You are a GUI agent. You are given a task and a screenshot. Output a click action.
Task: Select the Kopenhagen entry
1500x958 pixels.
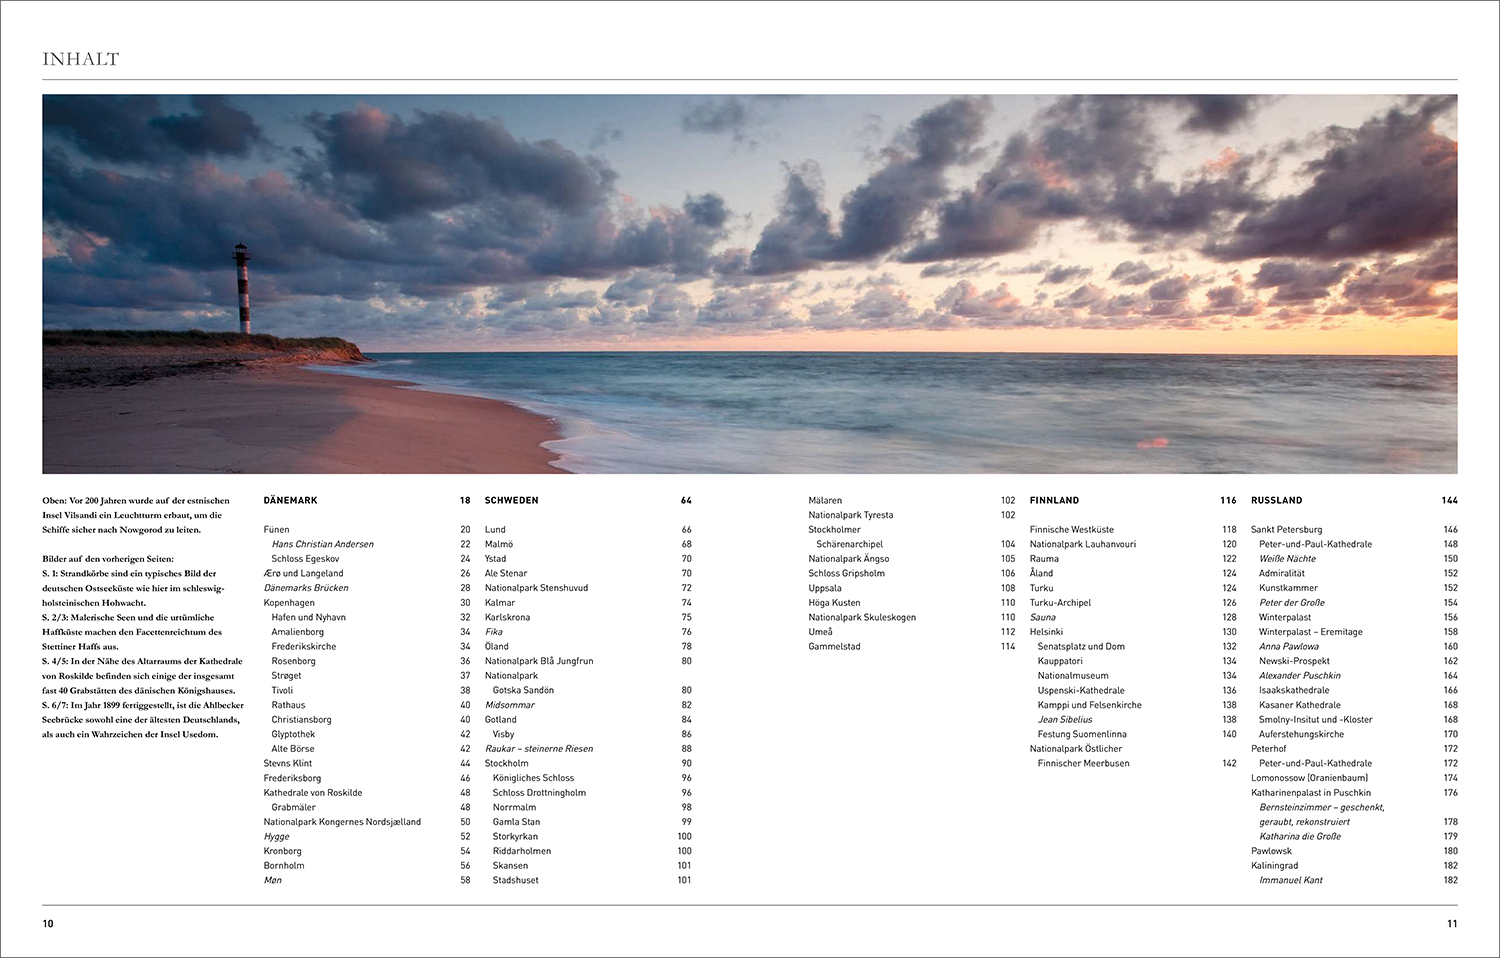point(289,603)
